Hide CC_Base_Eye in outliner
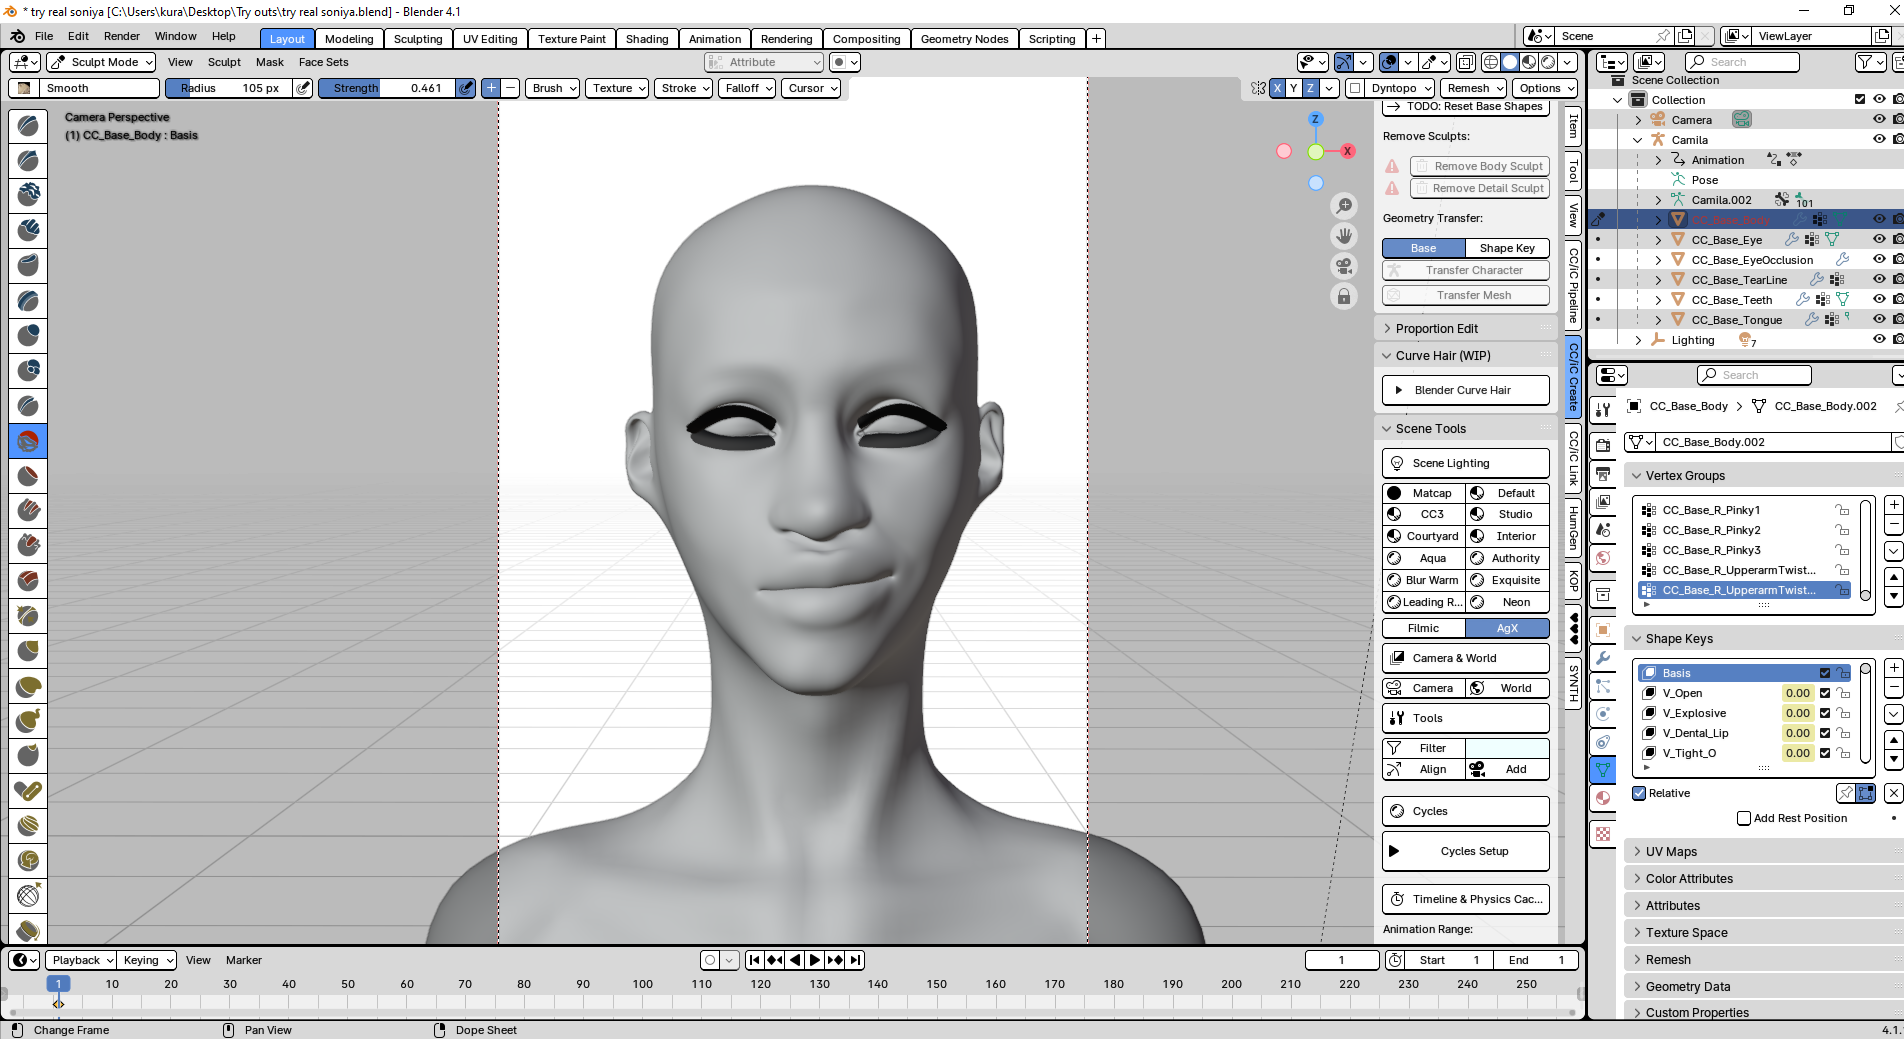Viewport: 1904px width, 1039px height. (x=1879, y=240)
